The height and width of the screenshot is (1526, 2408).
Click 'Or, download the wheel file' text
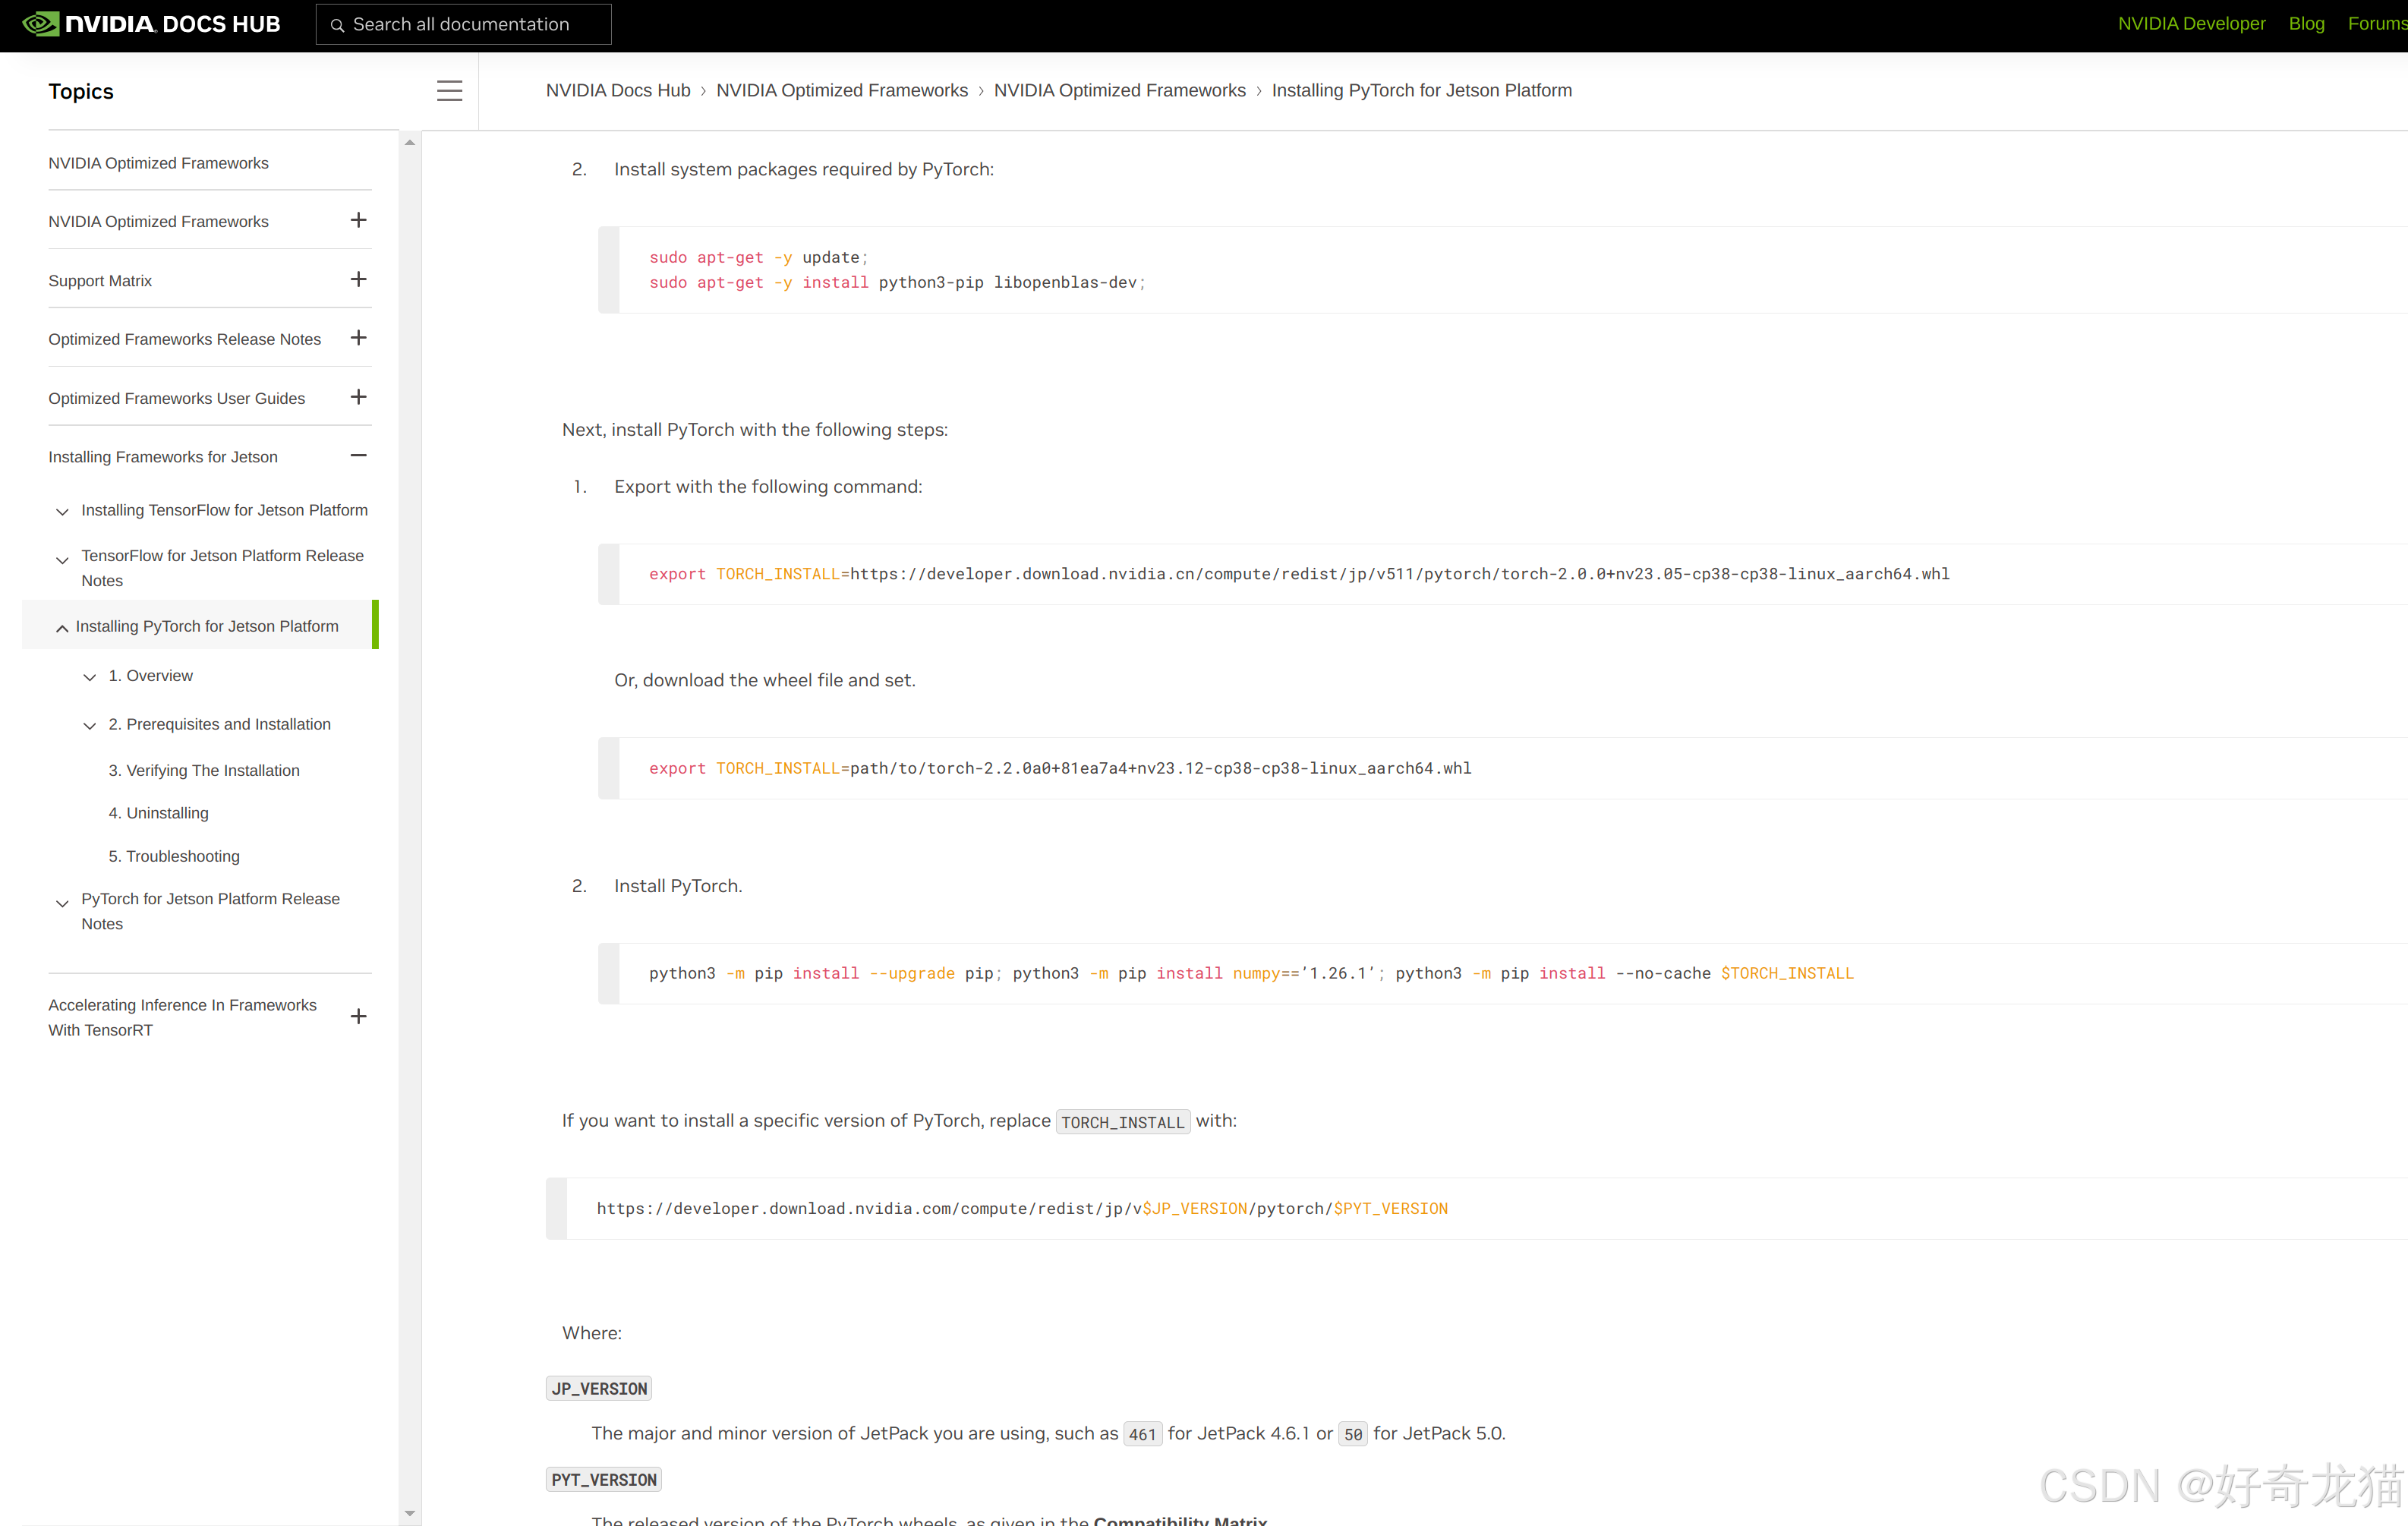pos(764,680)
